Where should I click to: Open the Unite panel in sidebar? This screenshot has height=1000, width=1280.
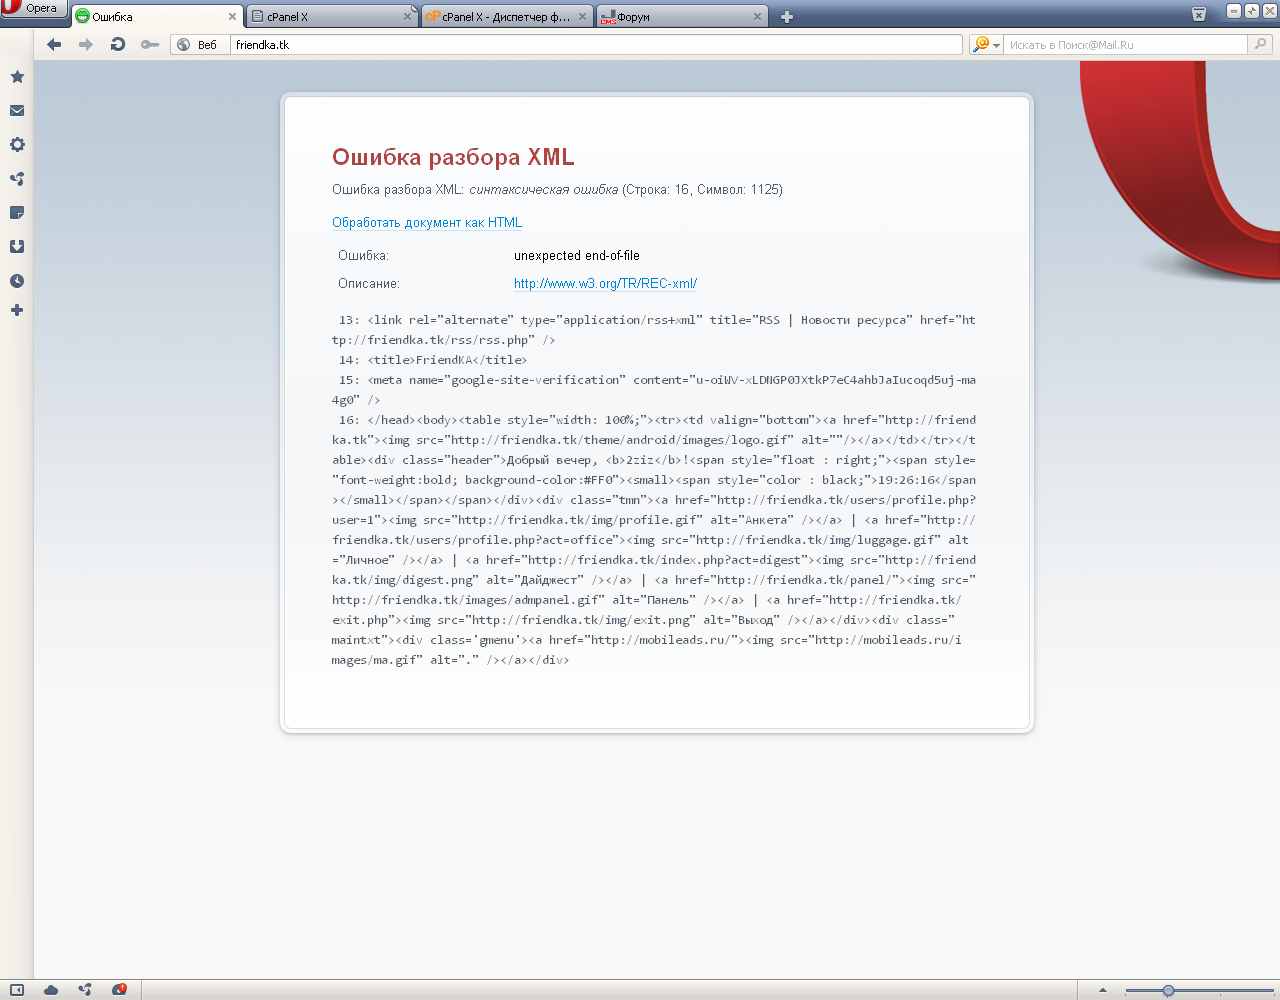pos(17,179)
